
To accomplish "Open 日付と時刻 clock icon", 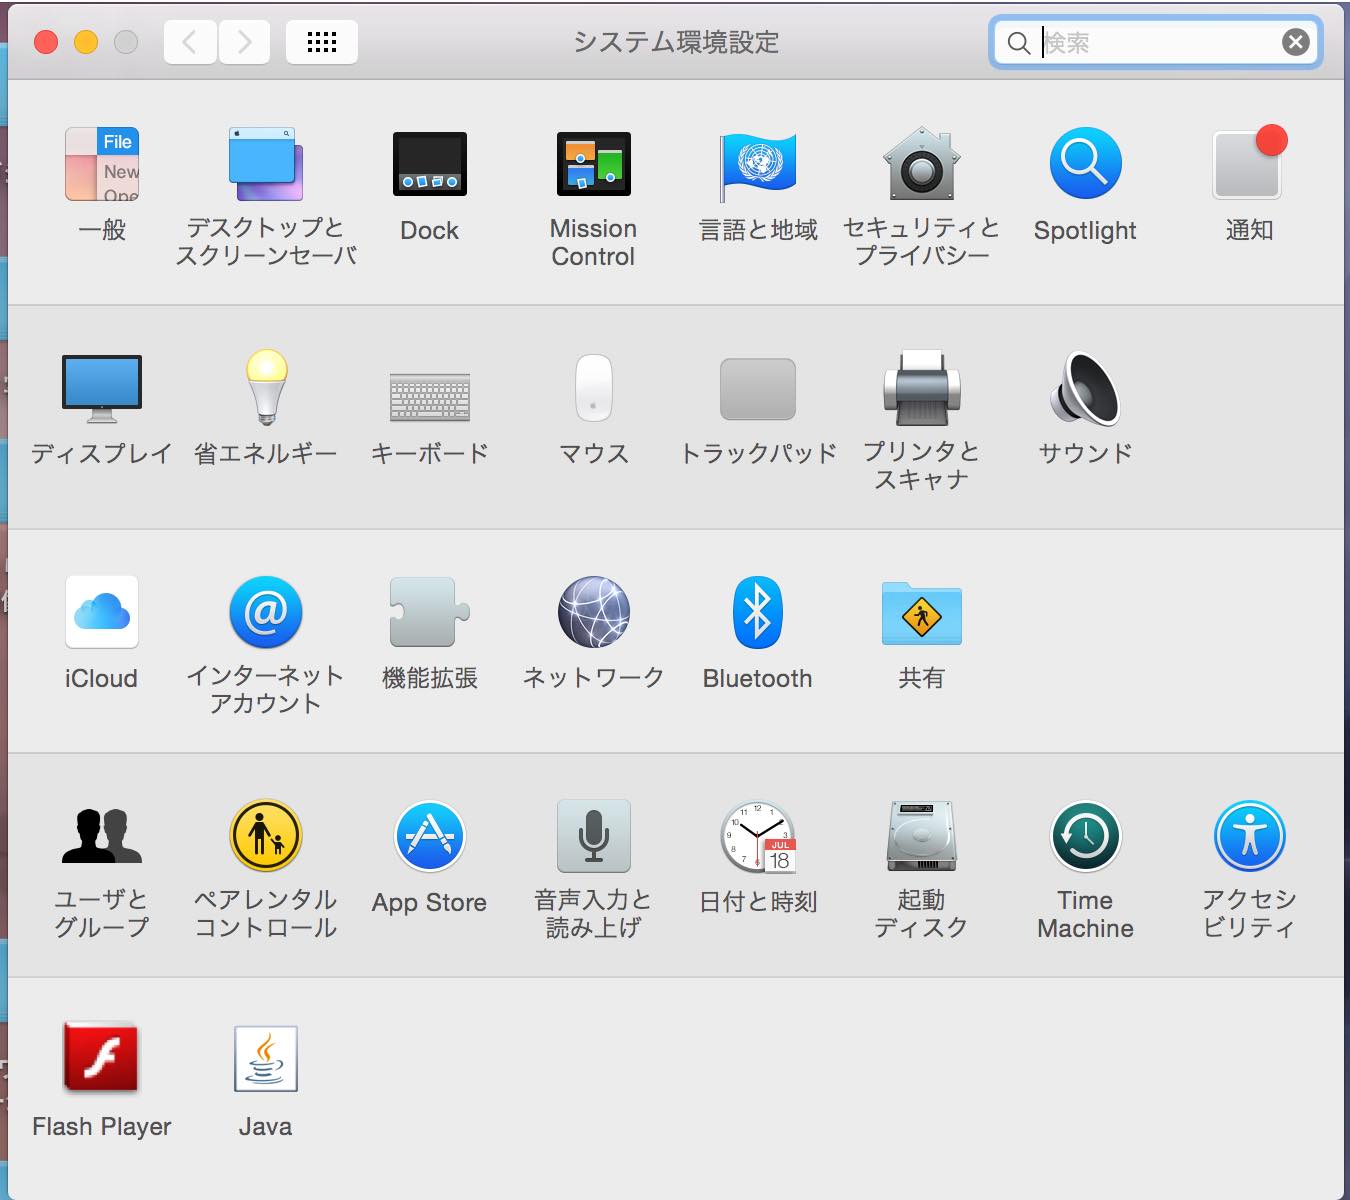I will tap(758, 837).
